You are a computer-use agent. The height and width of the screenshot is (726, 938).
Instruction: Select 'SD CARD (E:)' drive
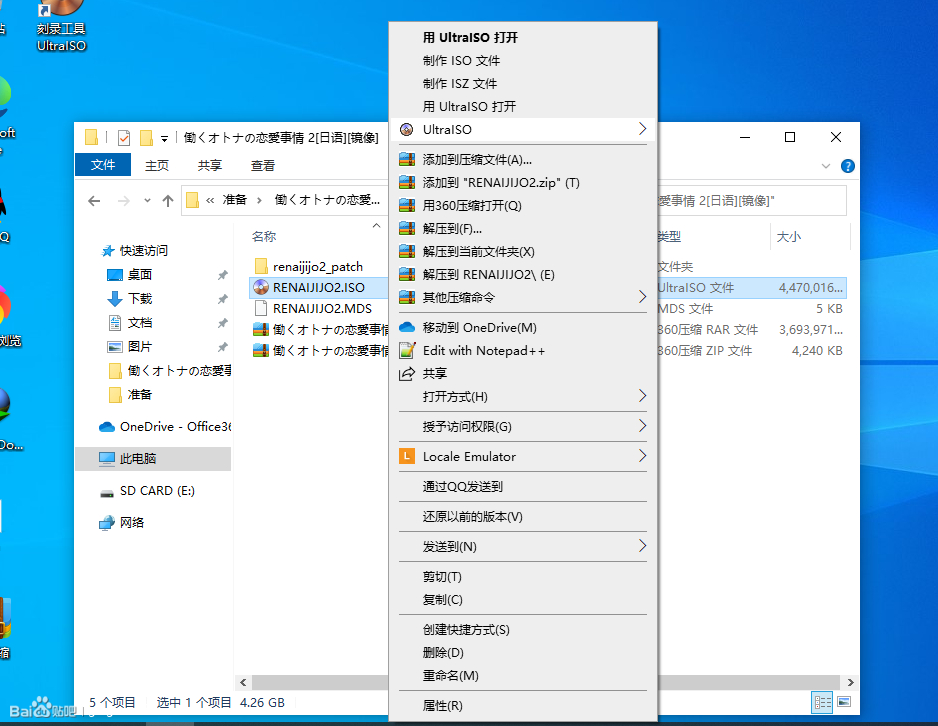pos(157,491)
